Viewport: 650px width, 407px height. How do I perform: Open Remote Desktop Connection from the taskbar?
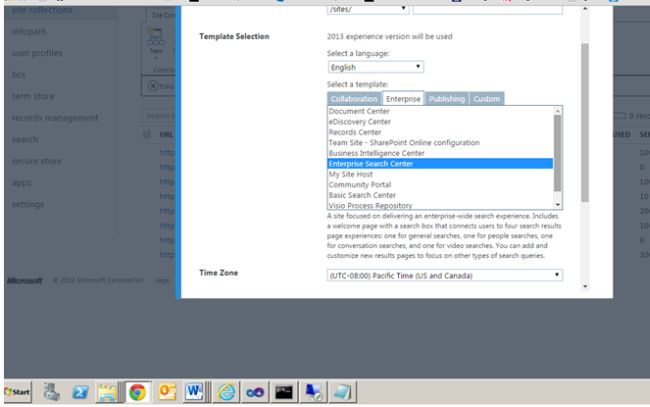[313, 392]
